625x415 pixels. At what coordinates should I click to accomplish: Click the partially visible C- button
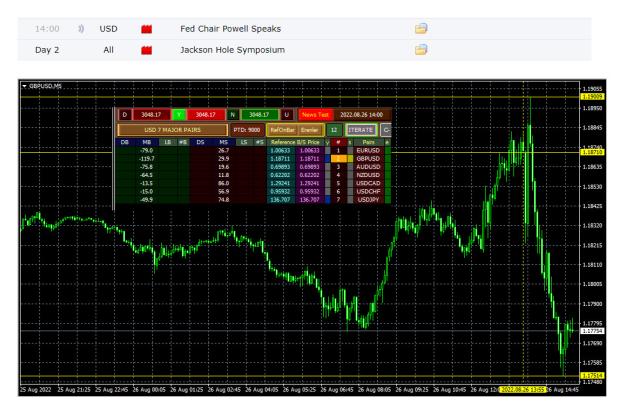(x=386, y=130)
